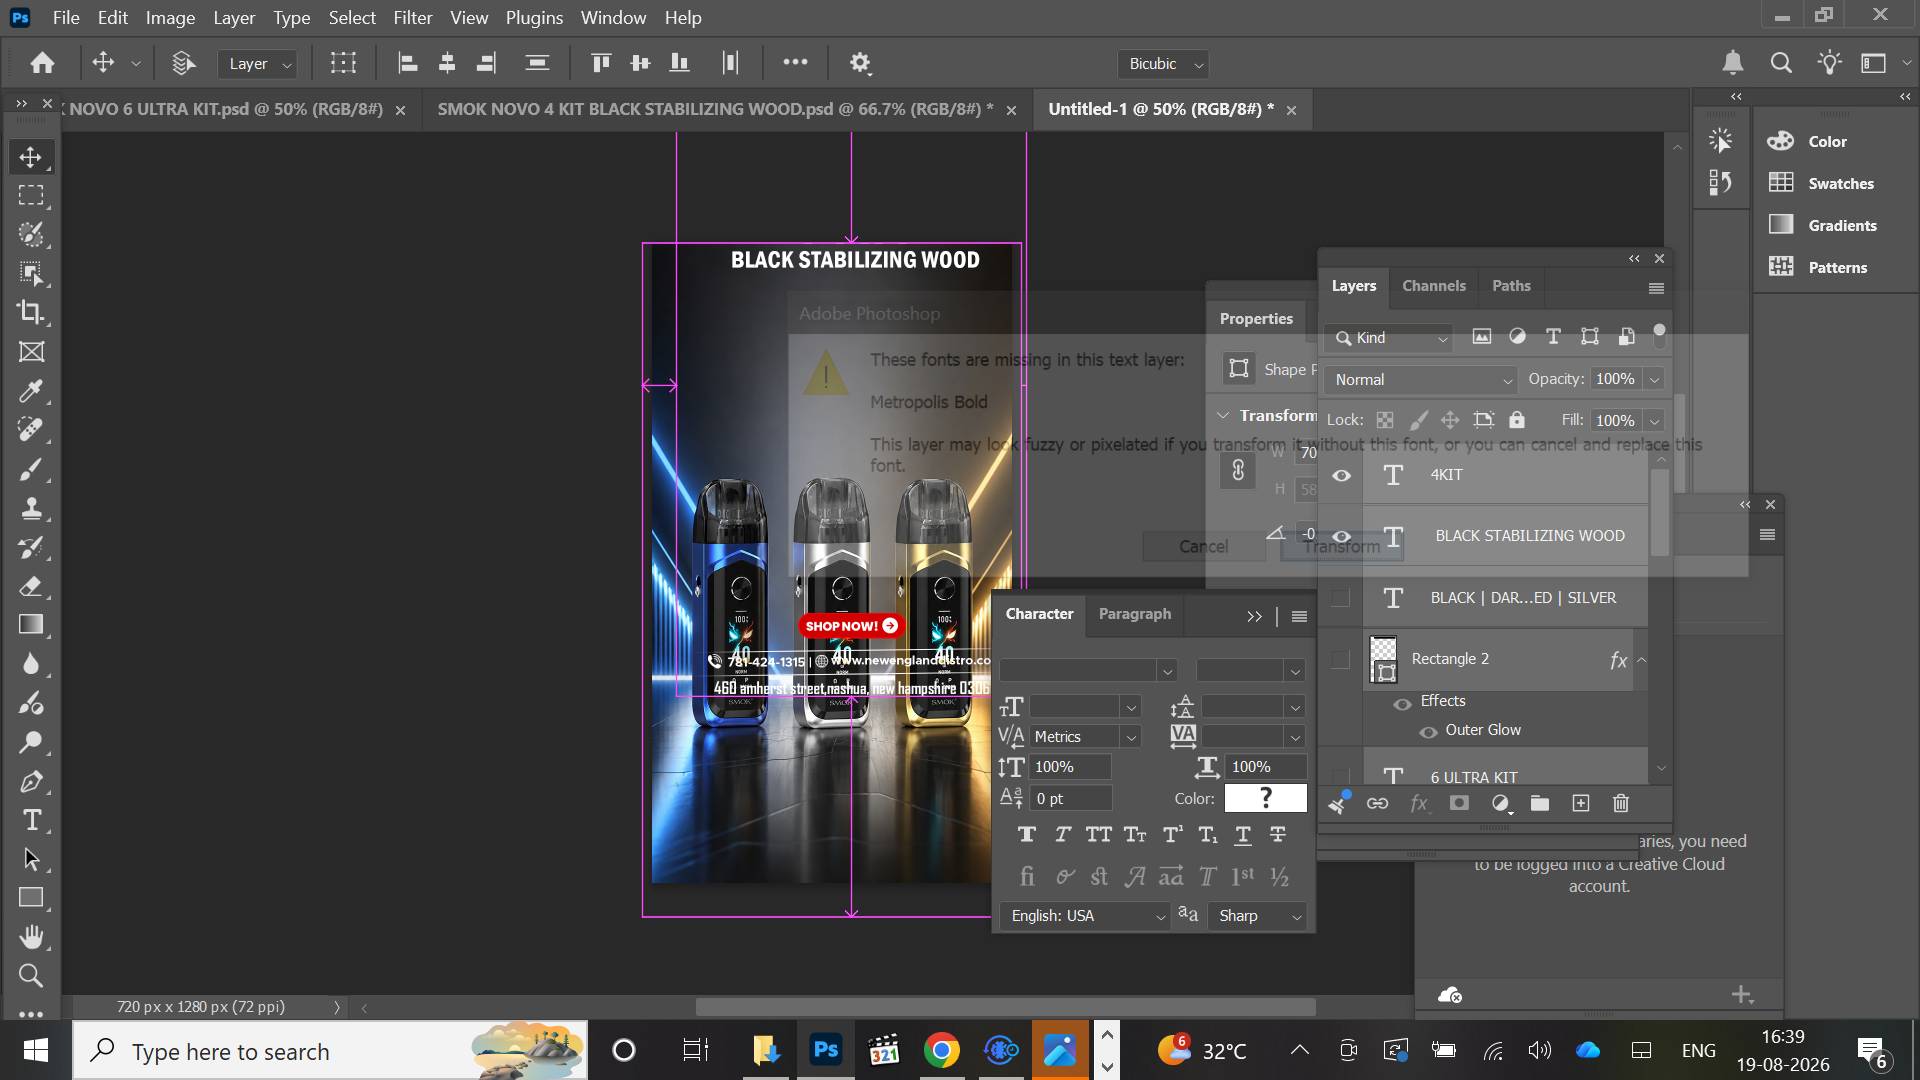
Task: Open the Swatches panel
Action: [1840, 184]
